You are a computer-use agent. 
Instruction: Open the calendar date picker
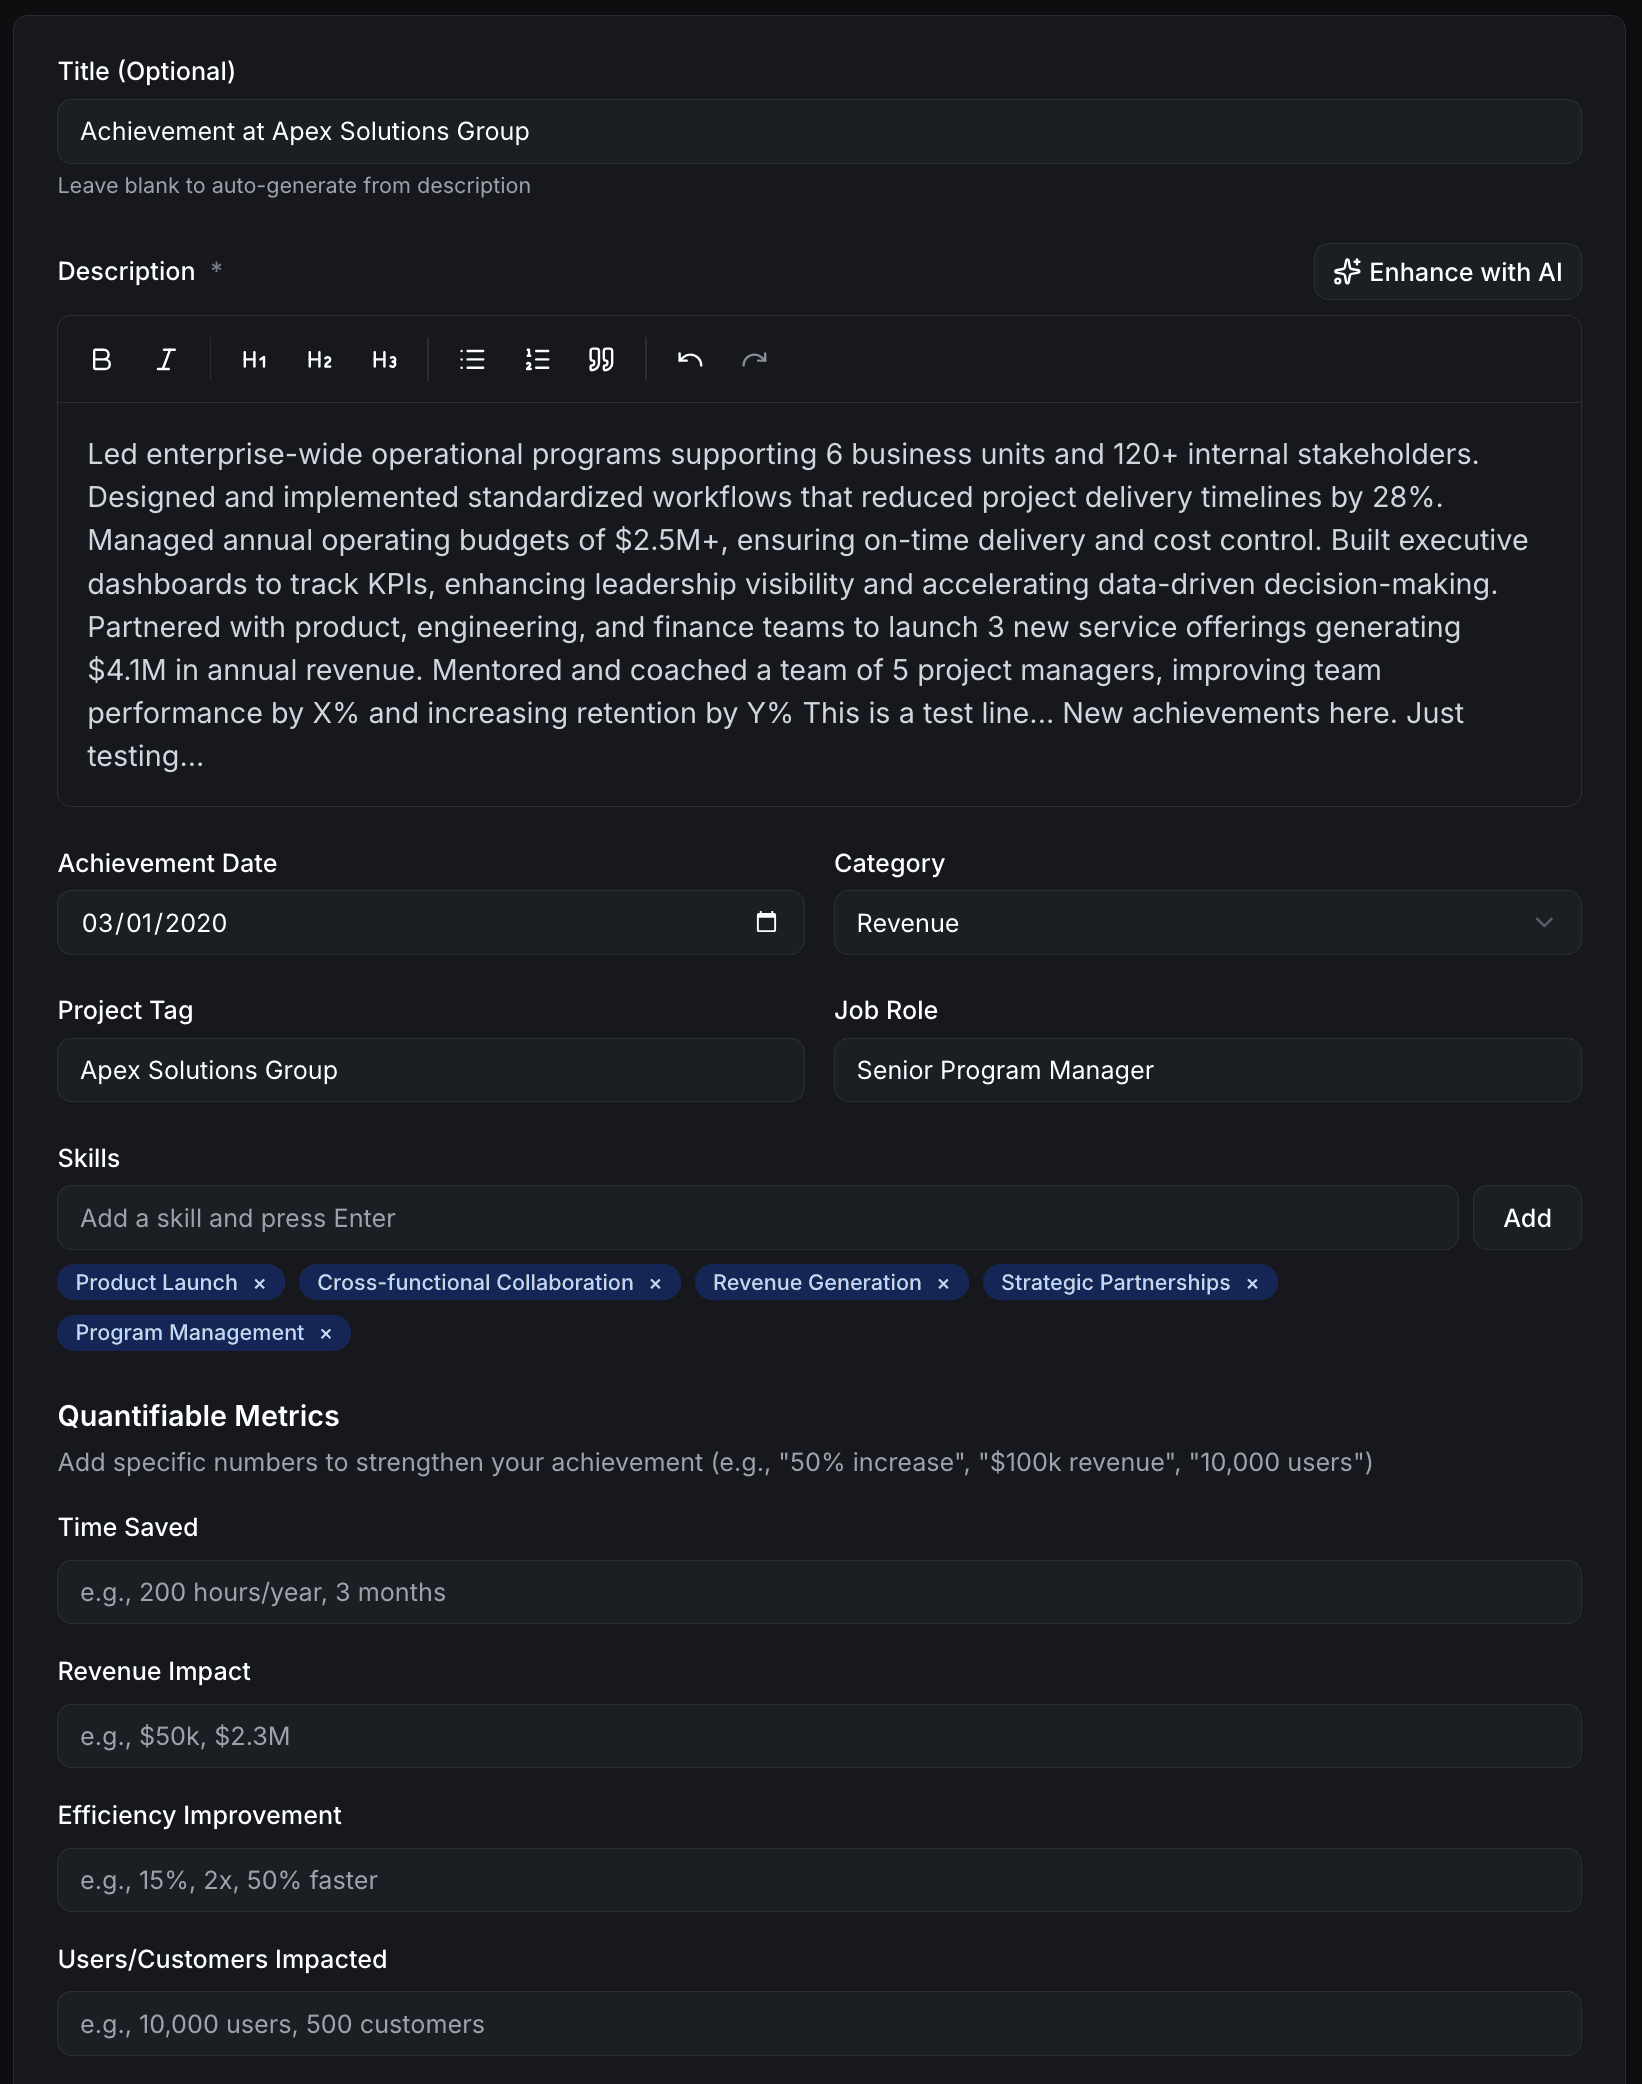(x=766, y=922)
